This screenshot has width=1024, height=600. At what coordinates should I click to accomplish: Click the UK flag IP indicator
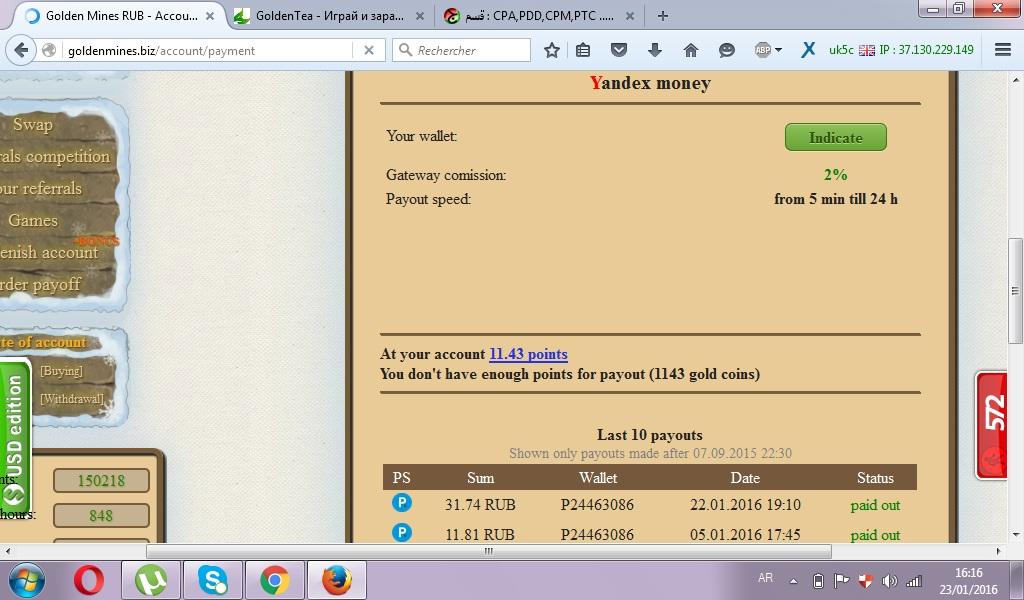[867, 50]
